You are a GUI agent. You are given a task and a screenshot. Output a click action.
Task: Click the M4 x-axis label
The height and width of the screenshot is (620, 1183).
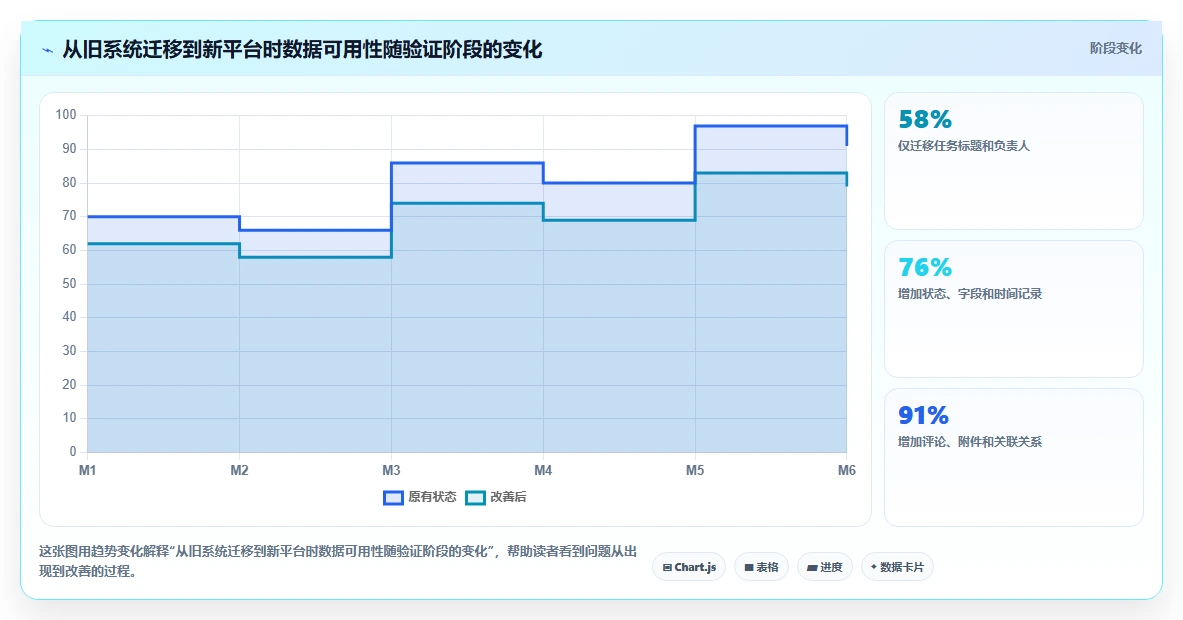point(543,471)
